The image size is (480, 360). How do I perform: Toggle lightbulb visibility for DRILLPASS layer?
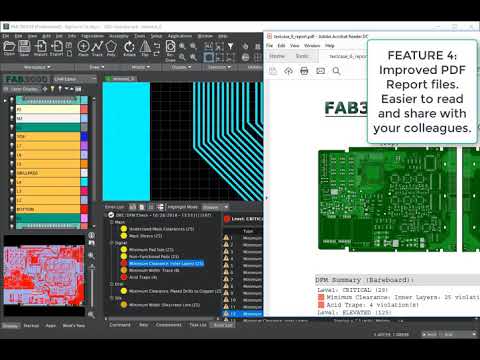[12, 173]
